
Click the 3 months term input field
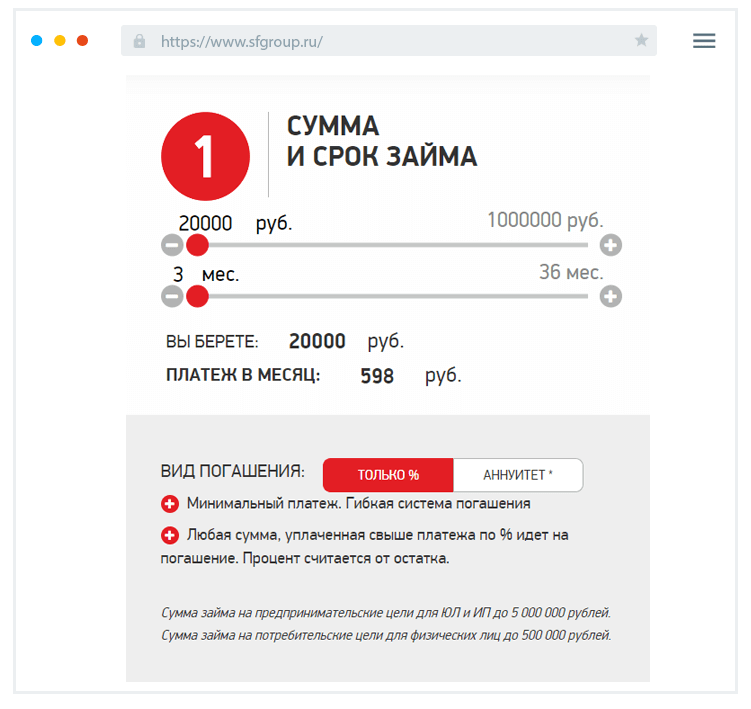(x=179, y=274)
